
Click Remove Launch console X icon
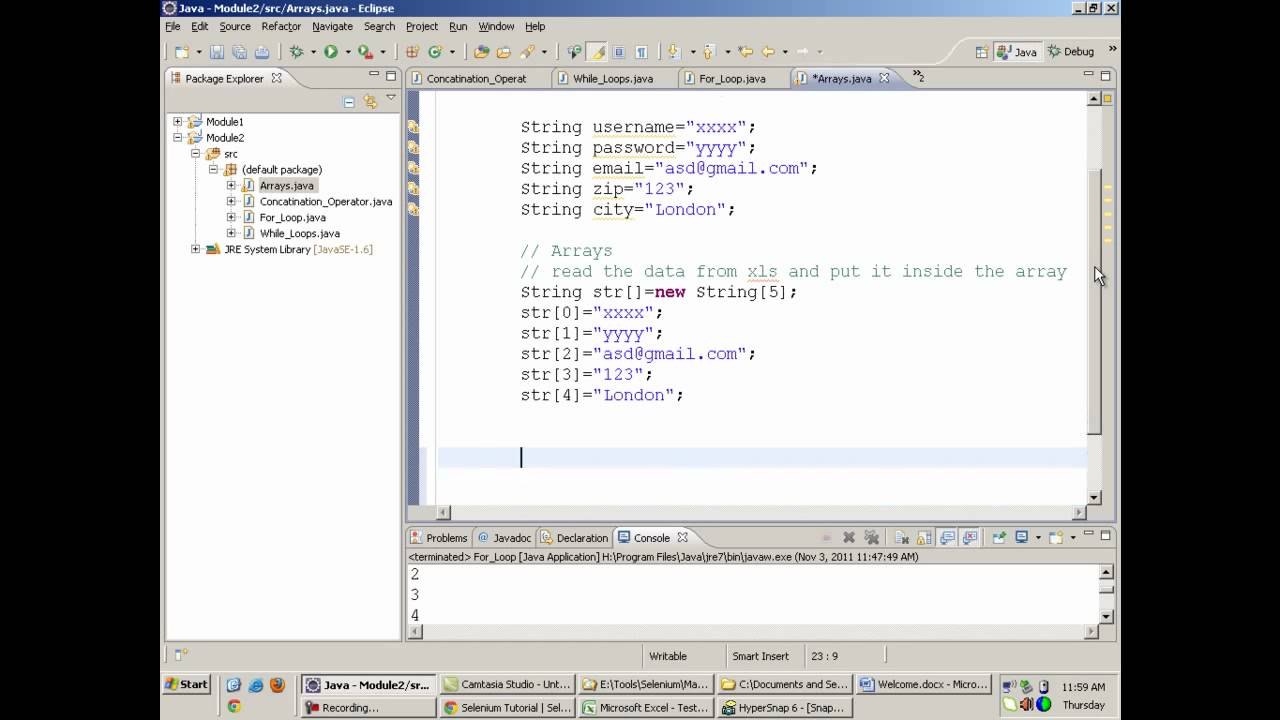coord(849,538)
